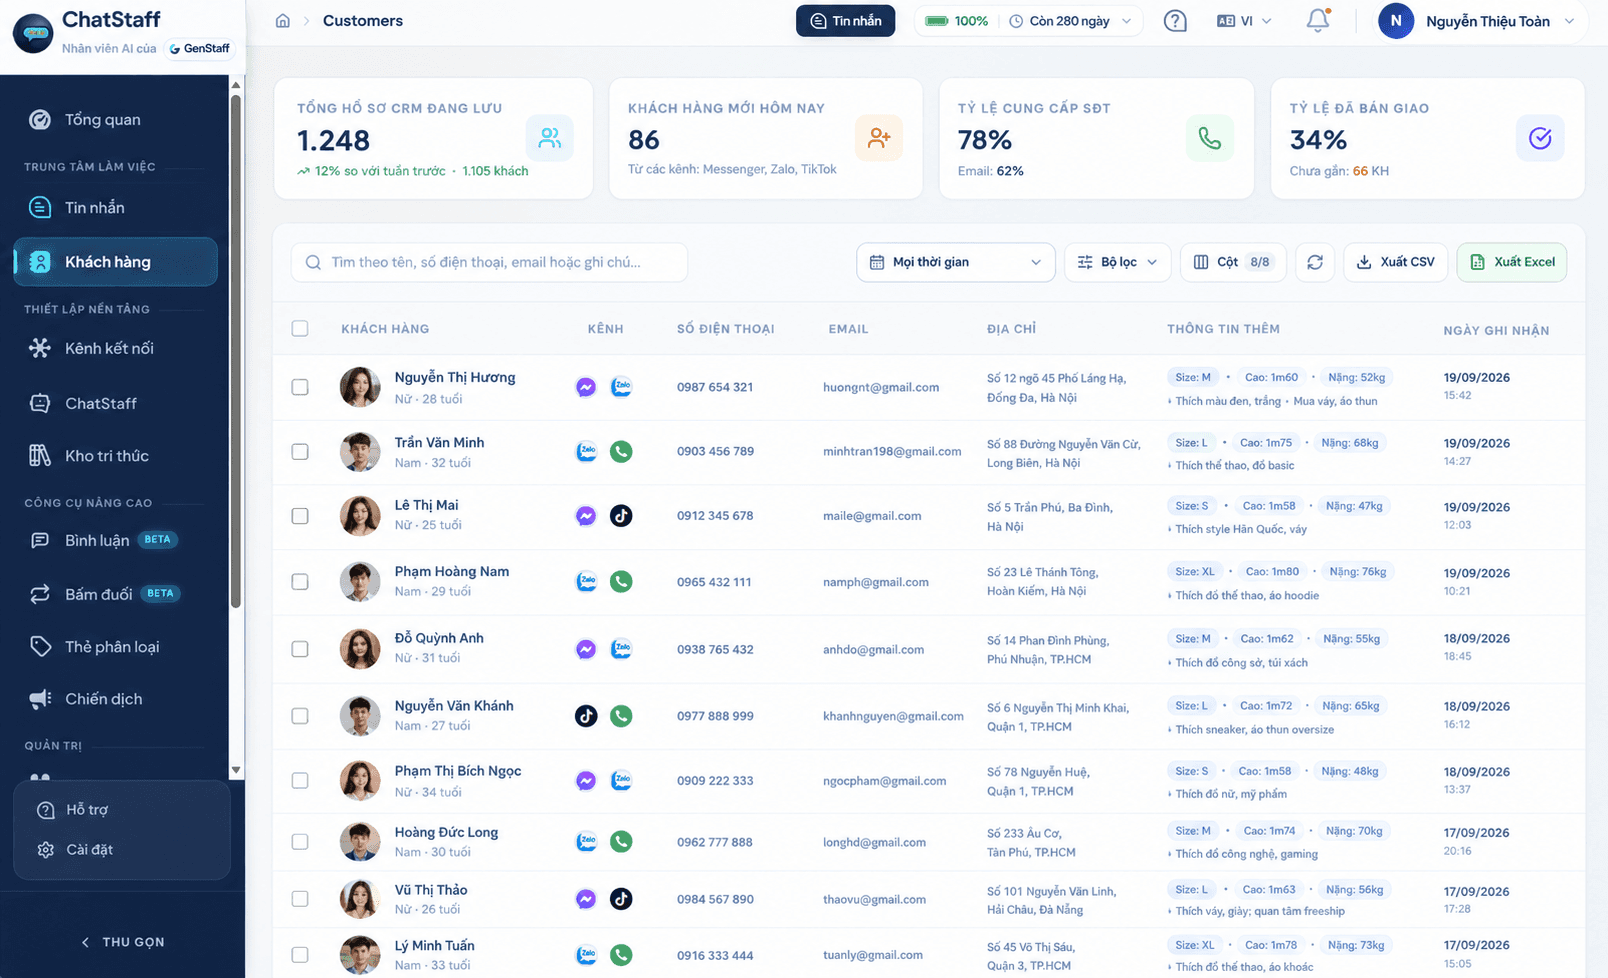Select Phạm Thị Bích Ngọc row checkbox
The width and height of the screenshot is (1608, 978).
[x=300, y=780]
